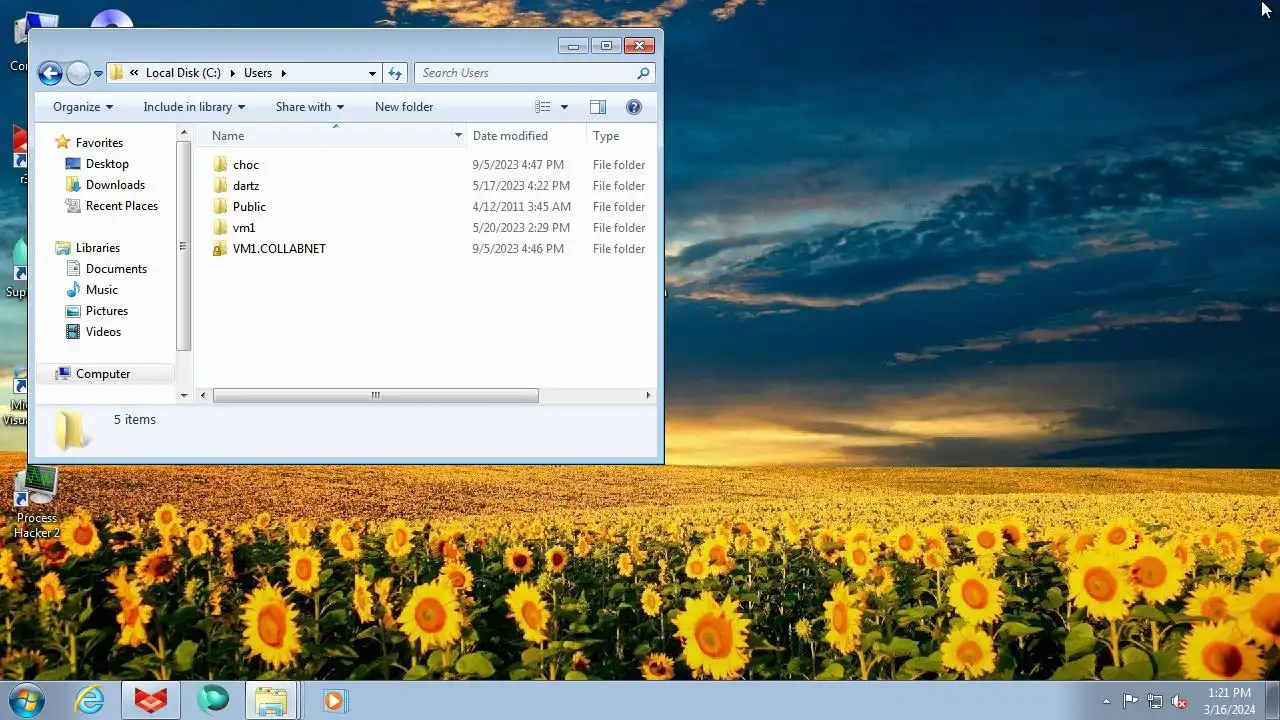Toggle the preview pane
Image resolution: width=1280 pixels, height=720 pixels.
(x=598, y=107)
